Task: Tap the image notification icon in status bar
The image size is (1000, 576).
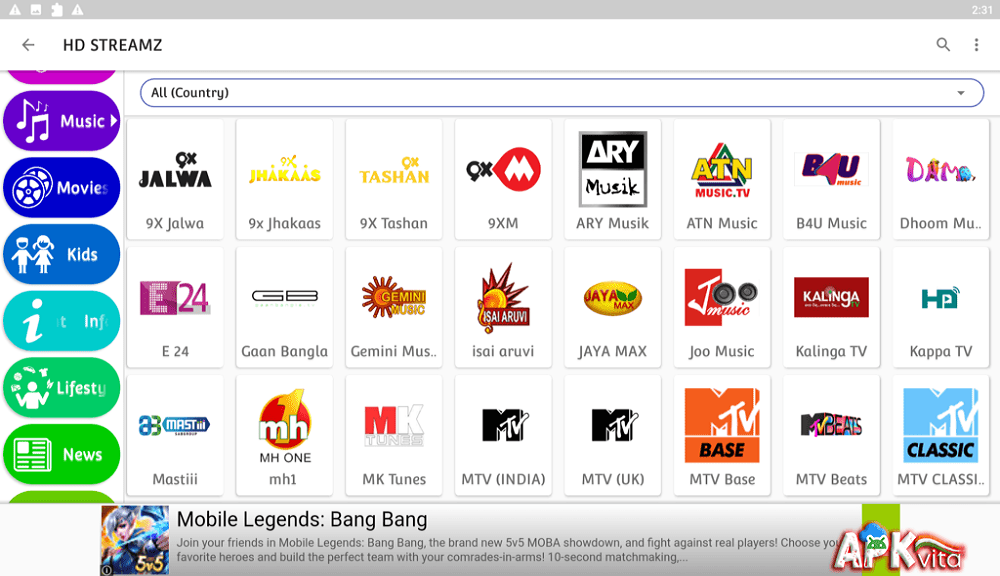Action: (36, 10)
